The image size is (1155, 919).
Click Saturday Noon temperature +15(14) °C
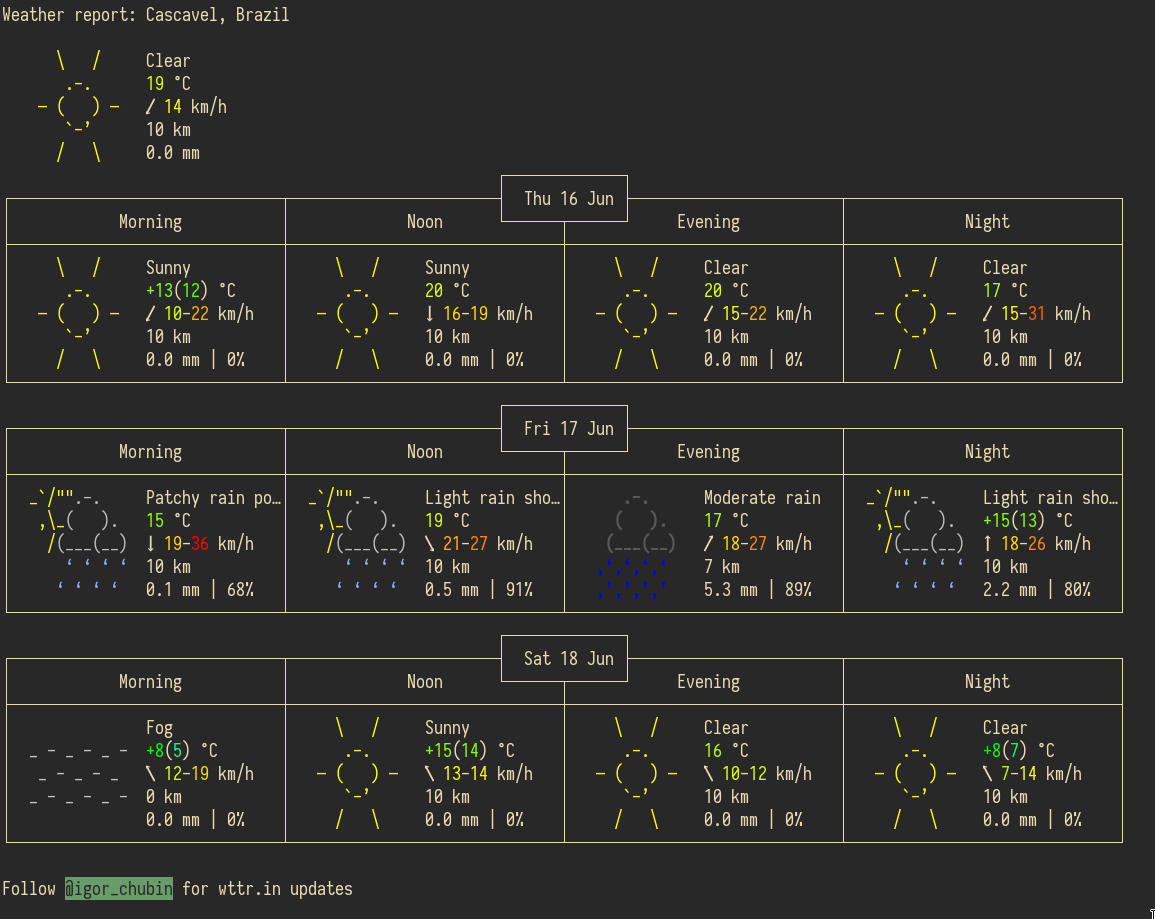pyautogui.click(x=469, y=750)
